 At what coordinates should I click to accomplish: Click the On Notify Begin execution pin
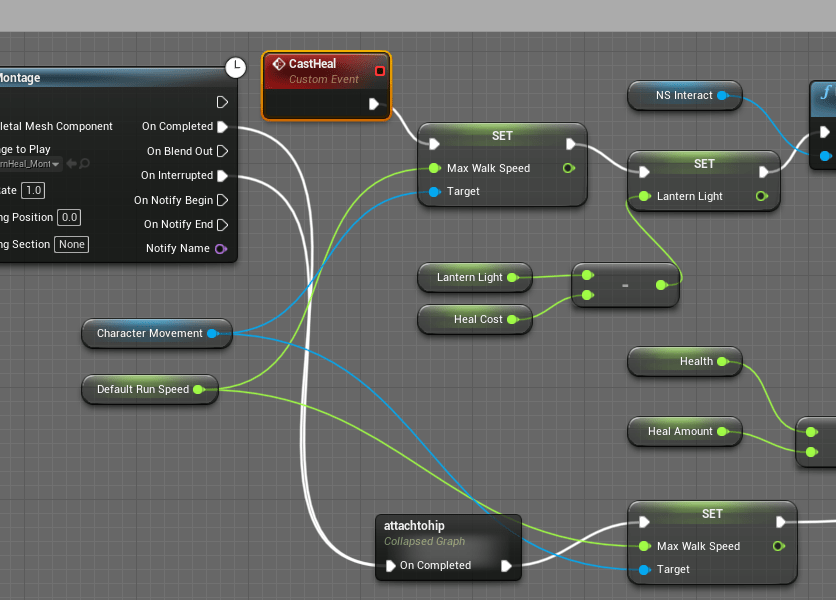[222, 200]
